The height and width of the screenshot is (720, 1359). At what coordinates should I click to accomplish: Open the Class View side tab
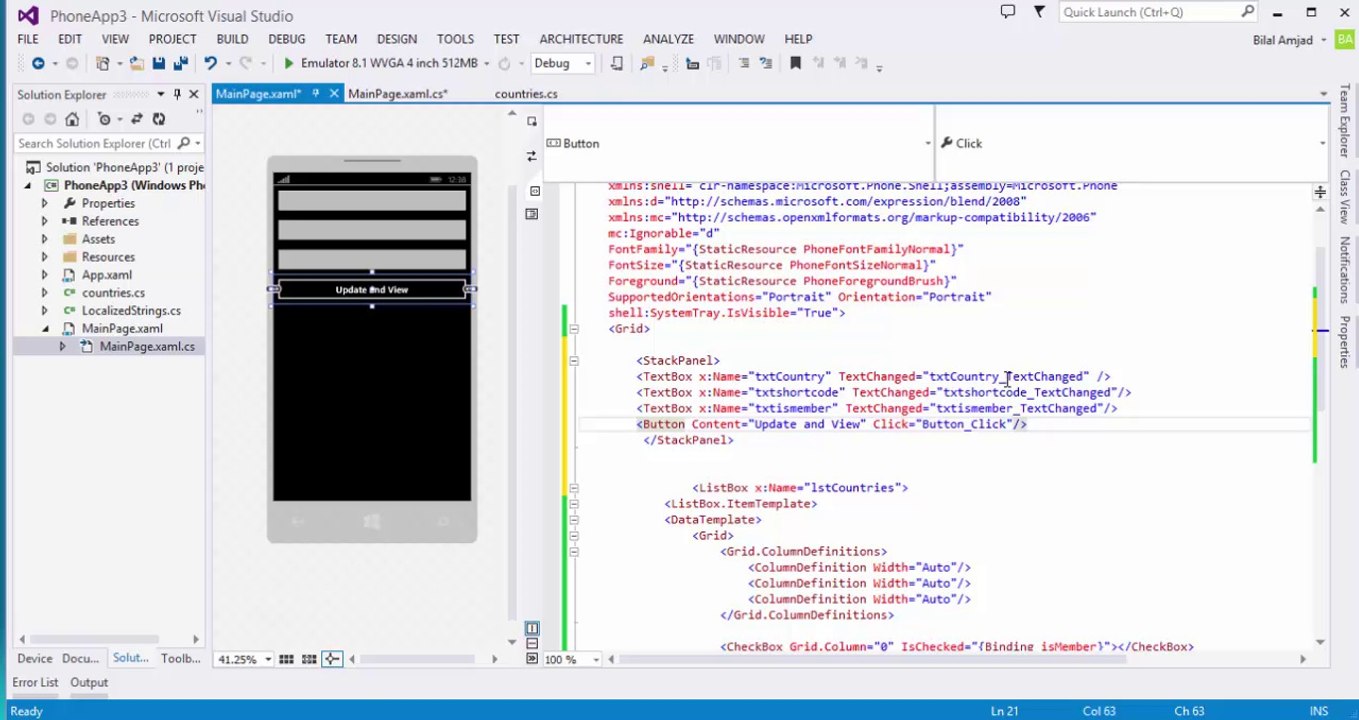coord(1345,196)
